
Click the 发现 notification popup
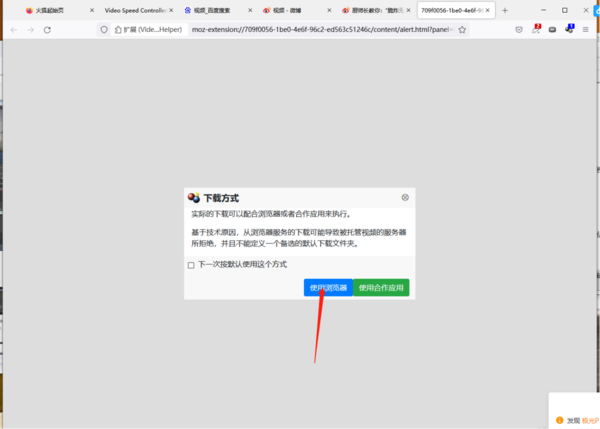click(574, 410)
